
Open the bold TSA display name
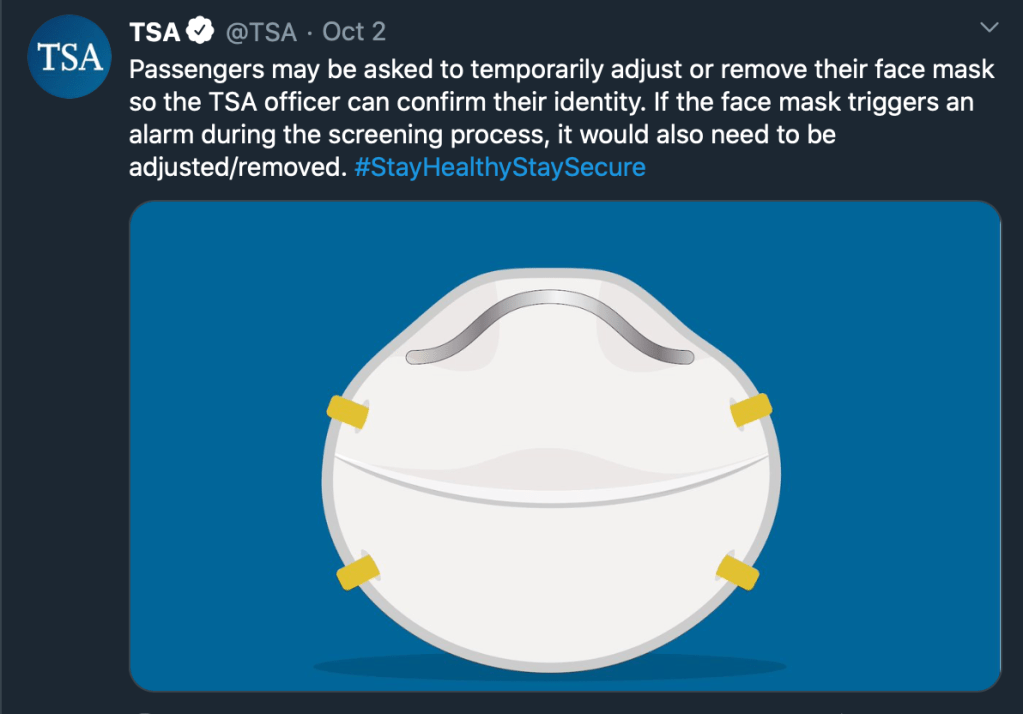[x=155, y=32]
